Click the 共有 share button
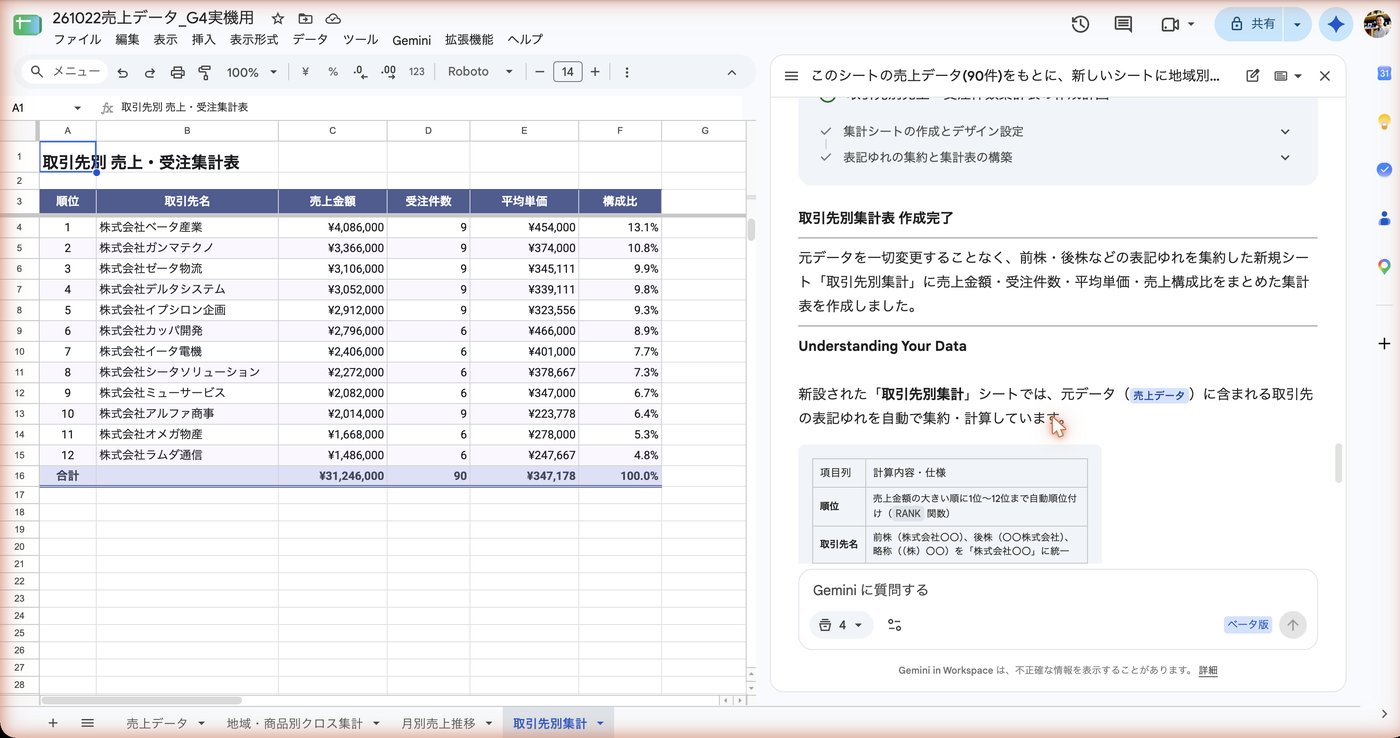The height and width of the screenshot is (738, 1400). coord(1250,24)
